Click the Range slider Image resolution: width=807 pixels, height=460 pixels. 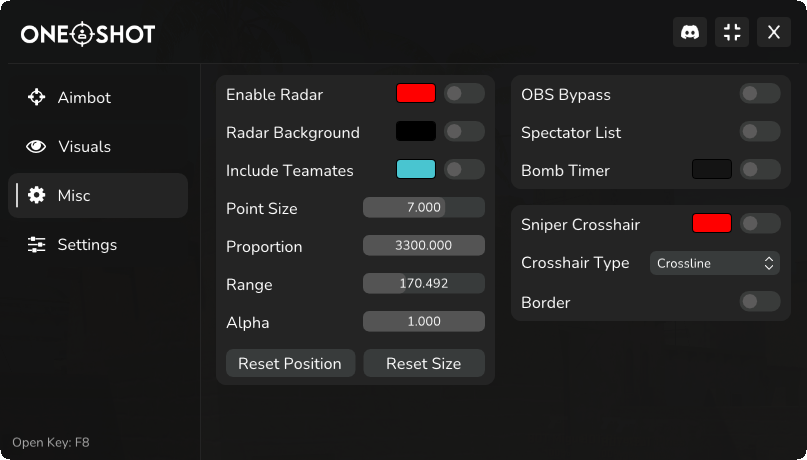(x=423, y=284)
